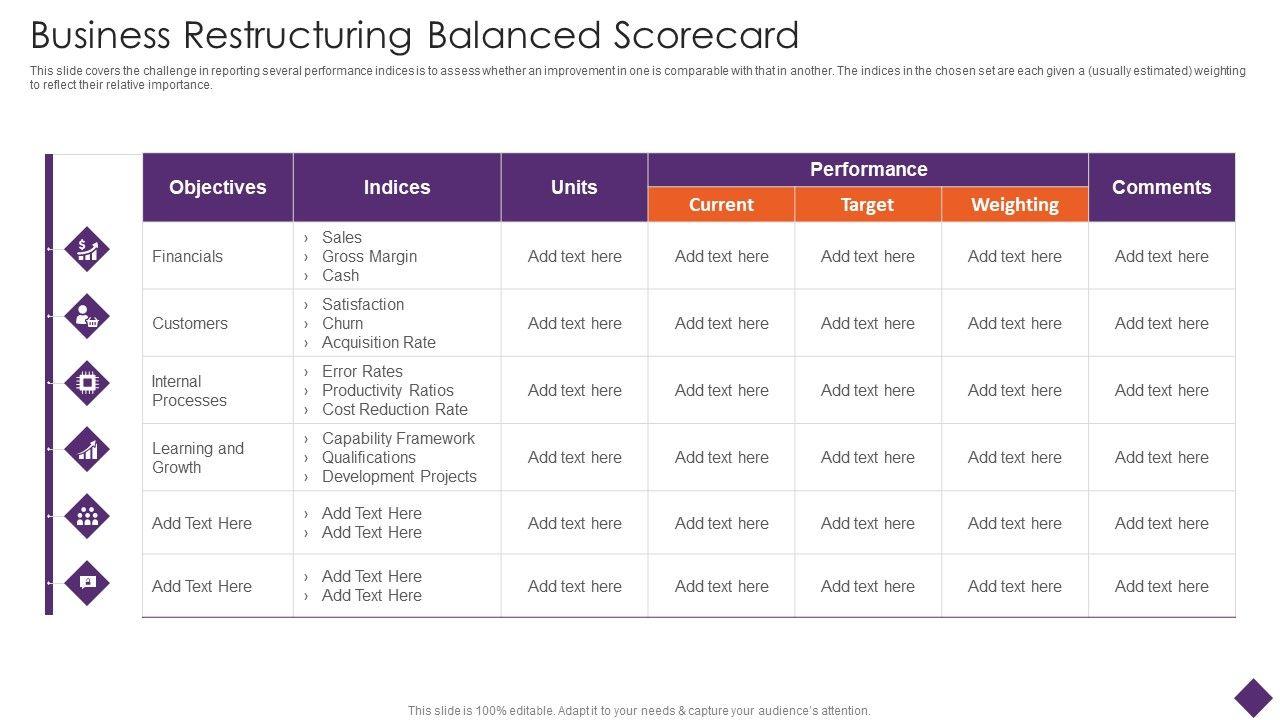Screen dimensions: 1280x720
Task: Click the group of people icon
Action: click(88, 516)
